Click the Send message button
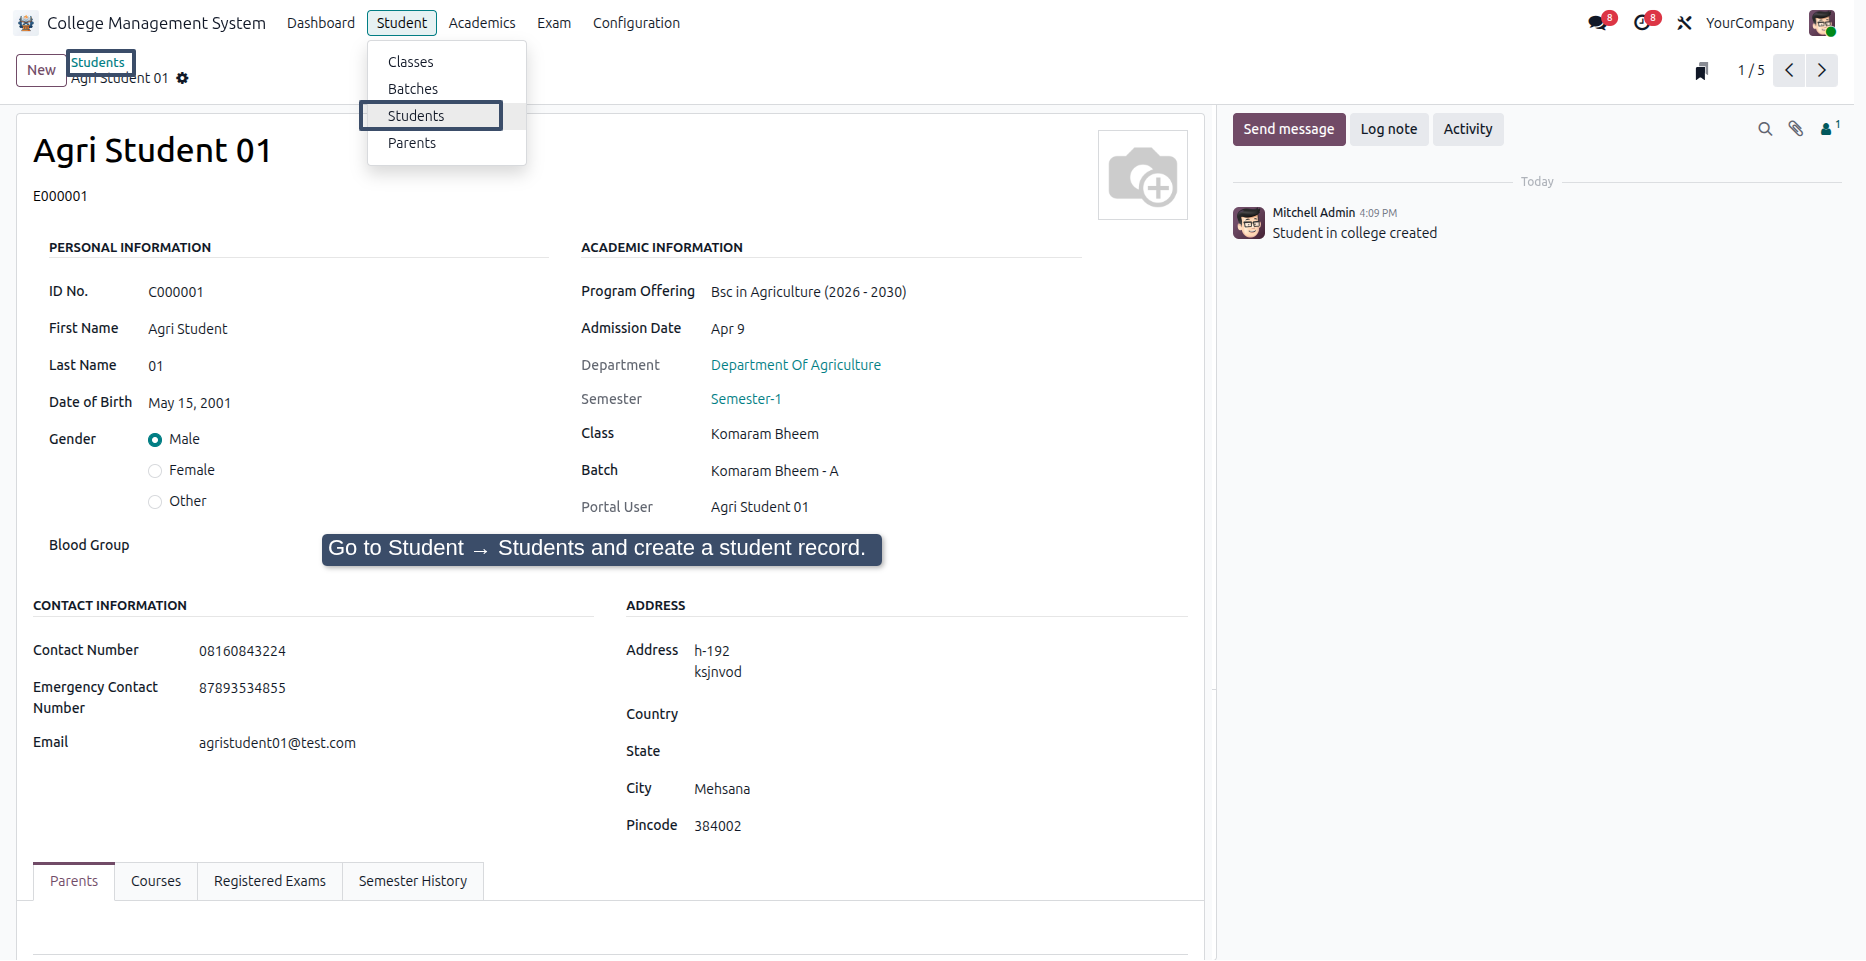The width and height of the screenshot is (1866, 961). click(x=1289, y=129)
